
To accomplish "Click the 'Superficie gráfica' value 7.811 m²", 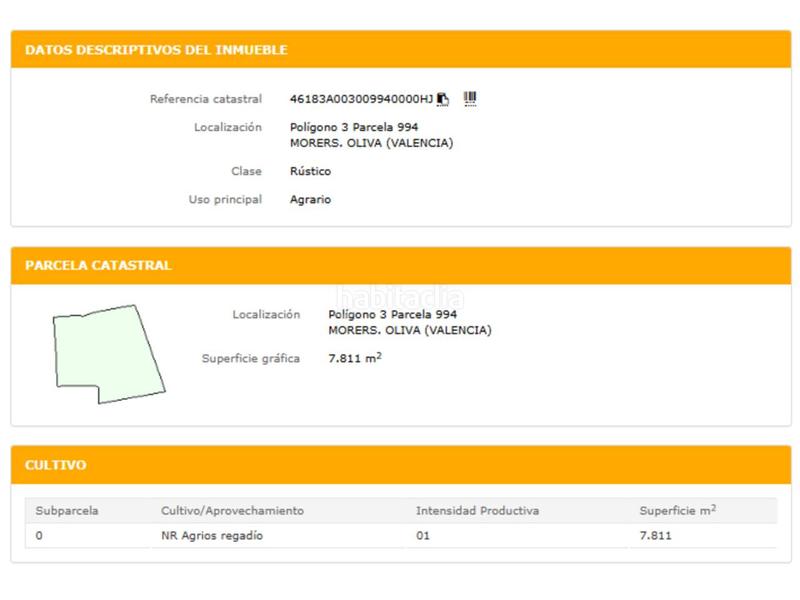I will tap(355, 358).
